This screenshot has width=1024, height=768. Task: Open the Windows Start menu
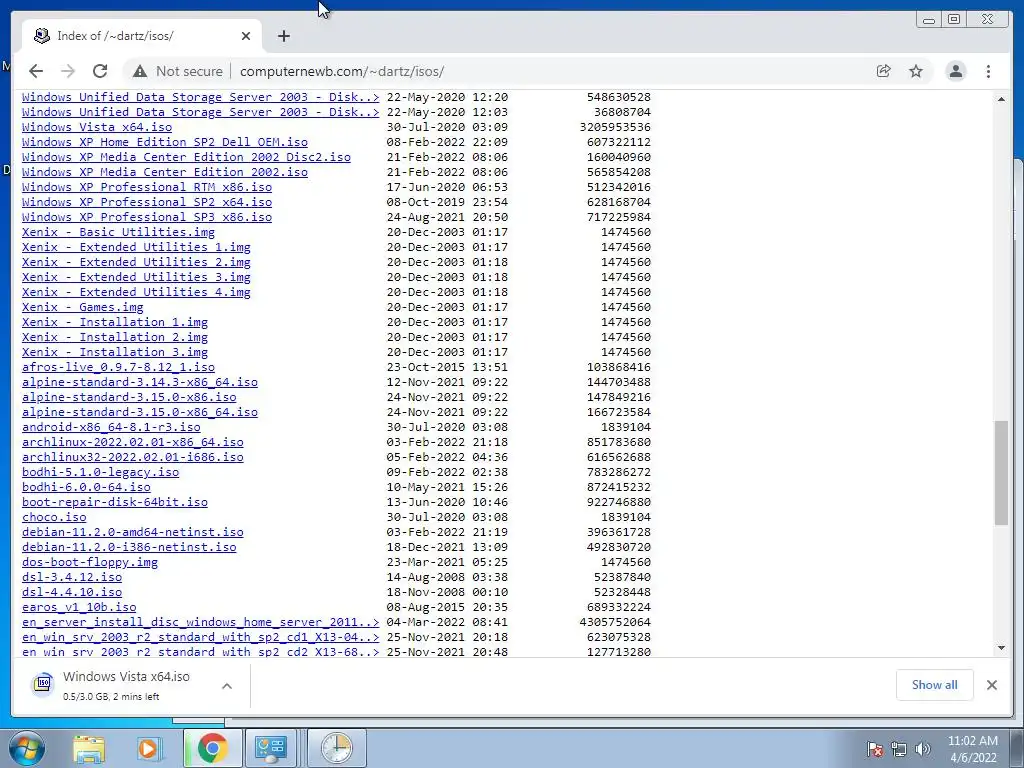(x=26, y=748)
